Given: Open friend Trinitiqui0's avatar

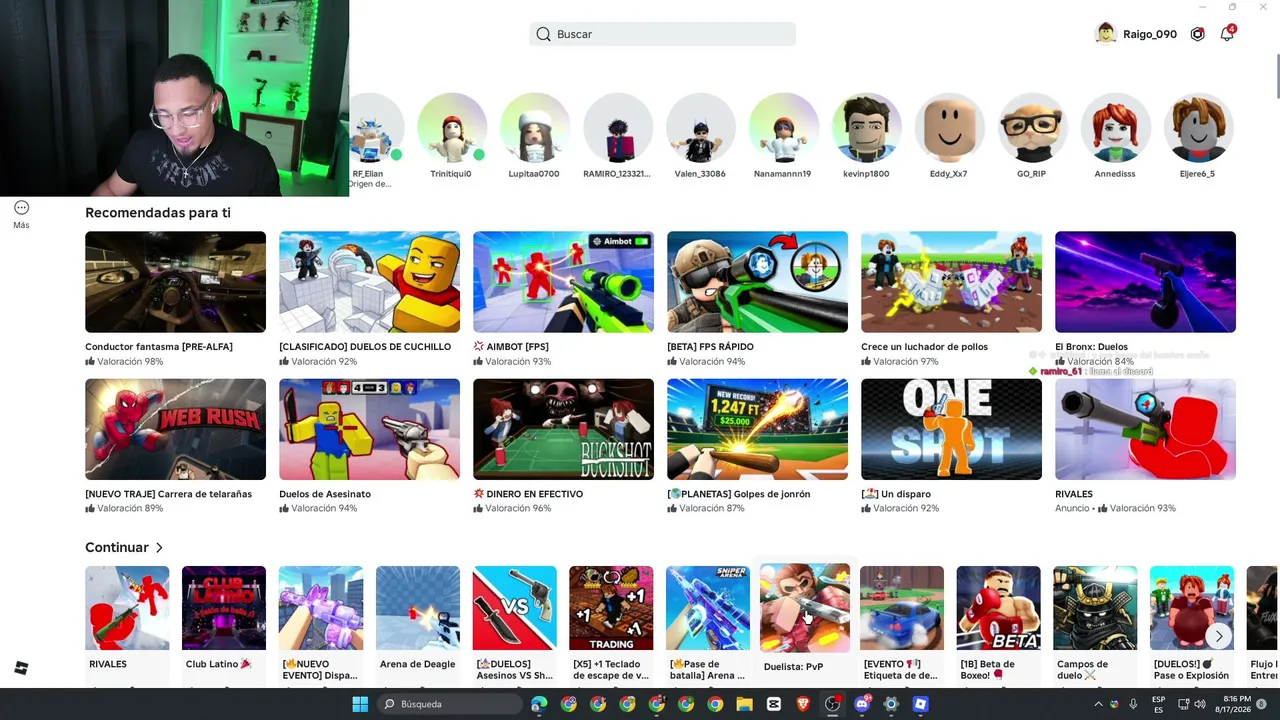Looking at the screenshot, I should (451, 127).
